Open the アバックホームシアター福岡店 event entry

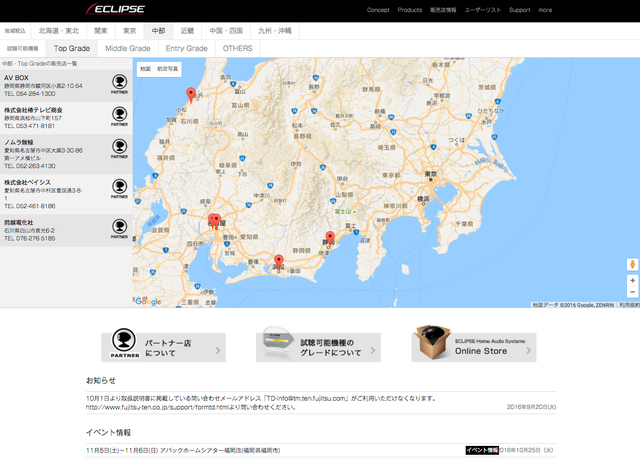coord(183,450)
